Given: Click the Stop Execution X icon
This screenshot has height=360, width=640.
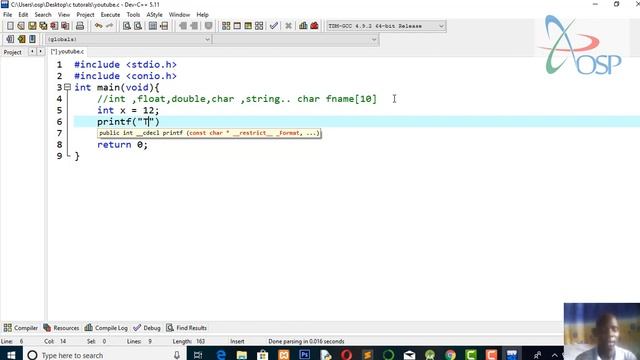Looking at the screenshot, I should pyautogui.click(x=288, y=26).
